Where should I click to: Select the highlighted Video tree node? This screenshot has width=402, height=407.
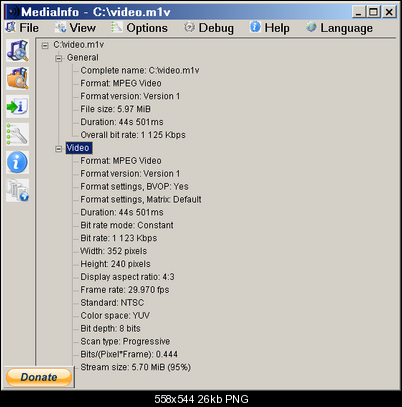(x=78, y=148)
